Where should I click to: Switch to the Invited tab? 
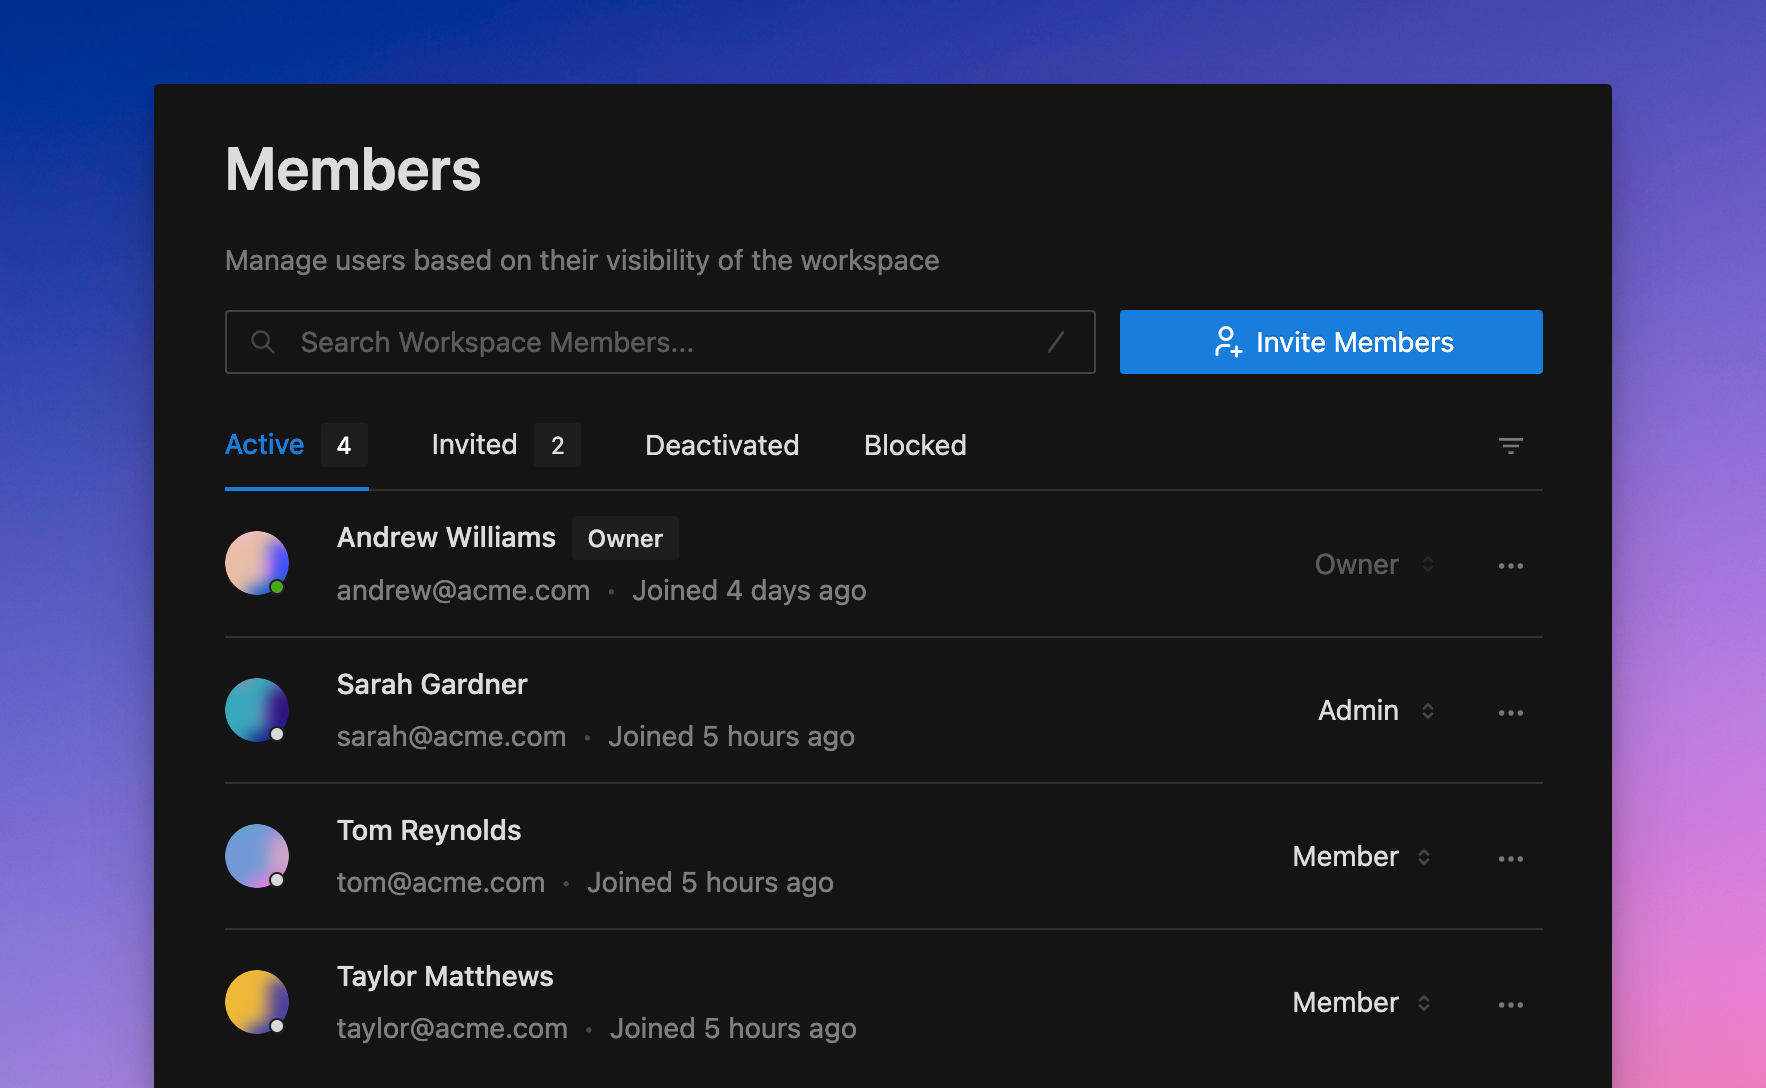[x=506, y=445]
